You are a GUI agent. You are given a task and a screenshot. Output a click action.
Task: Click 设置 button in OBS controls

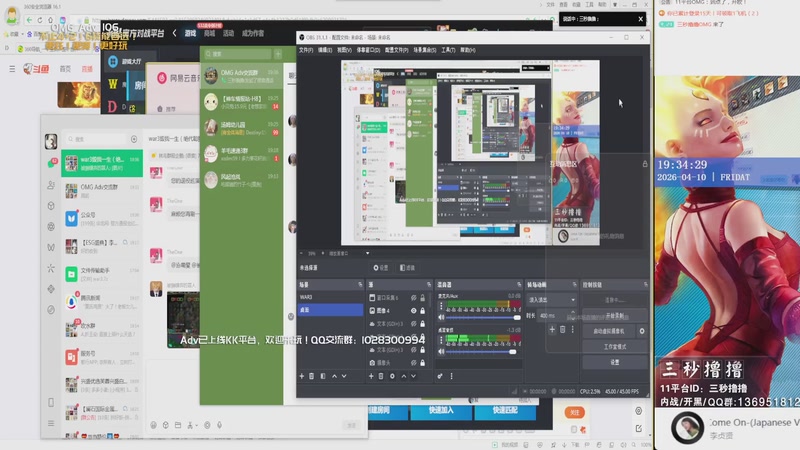615,362
